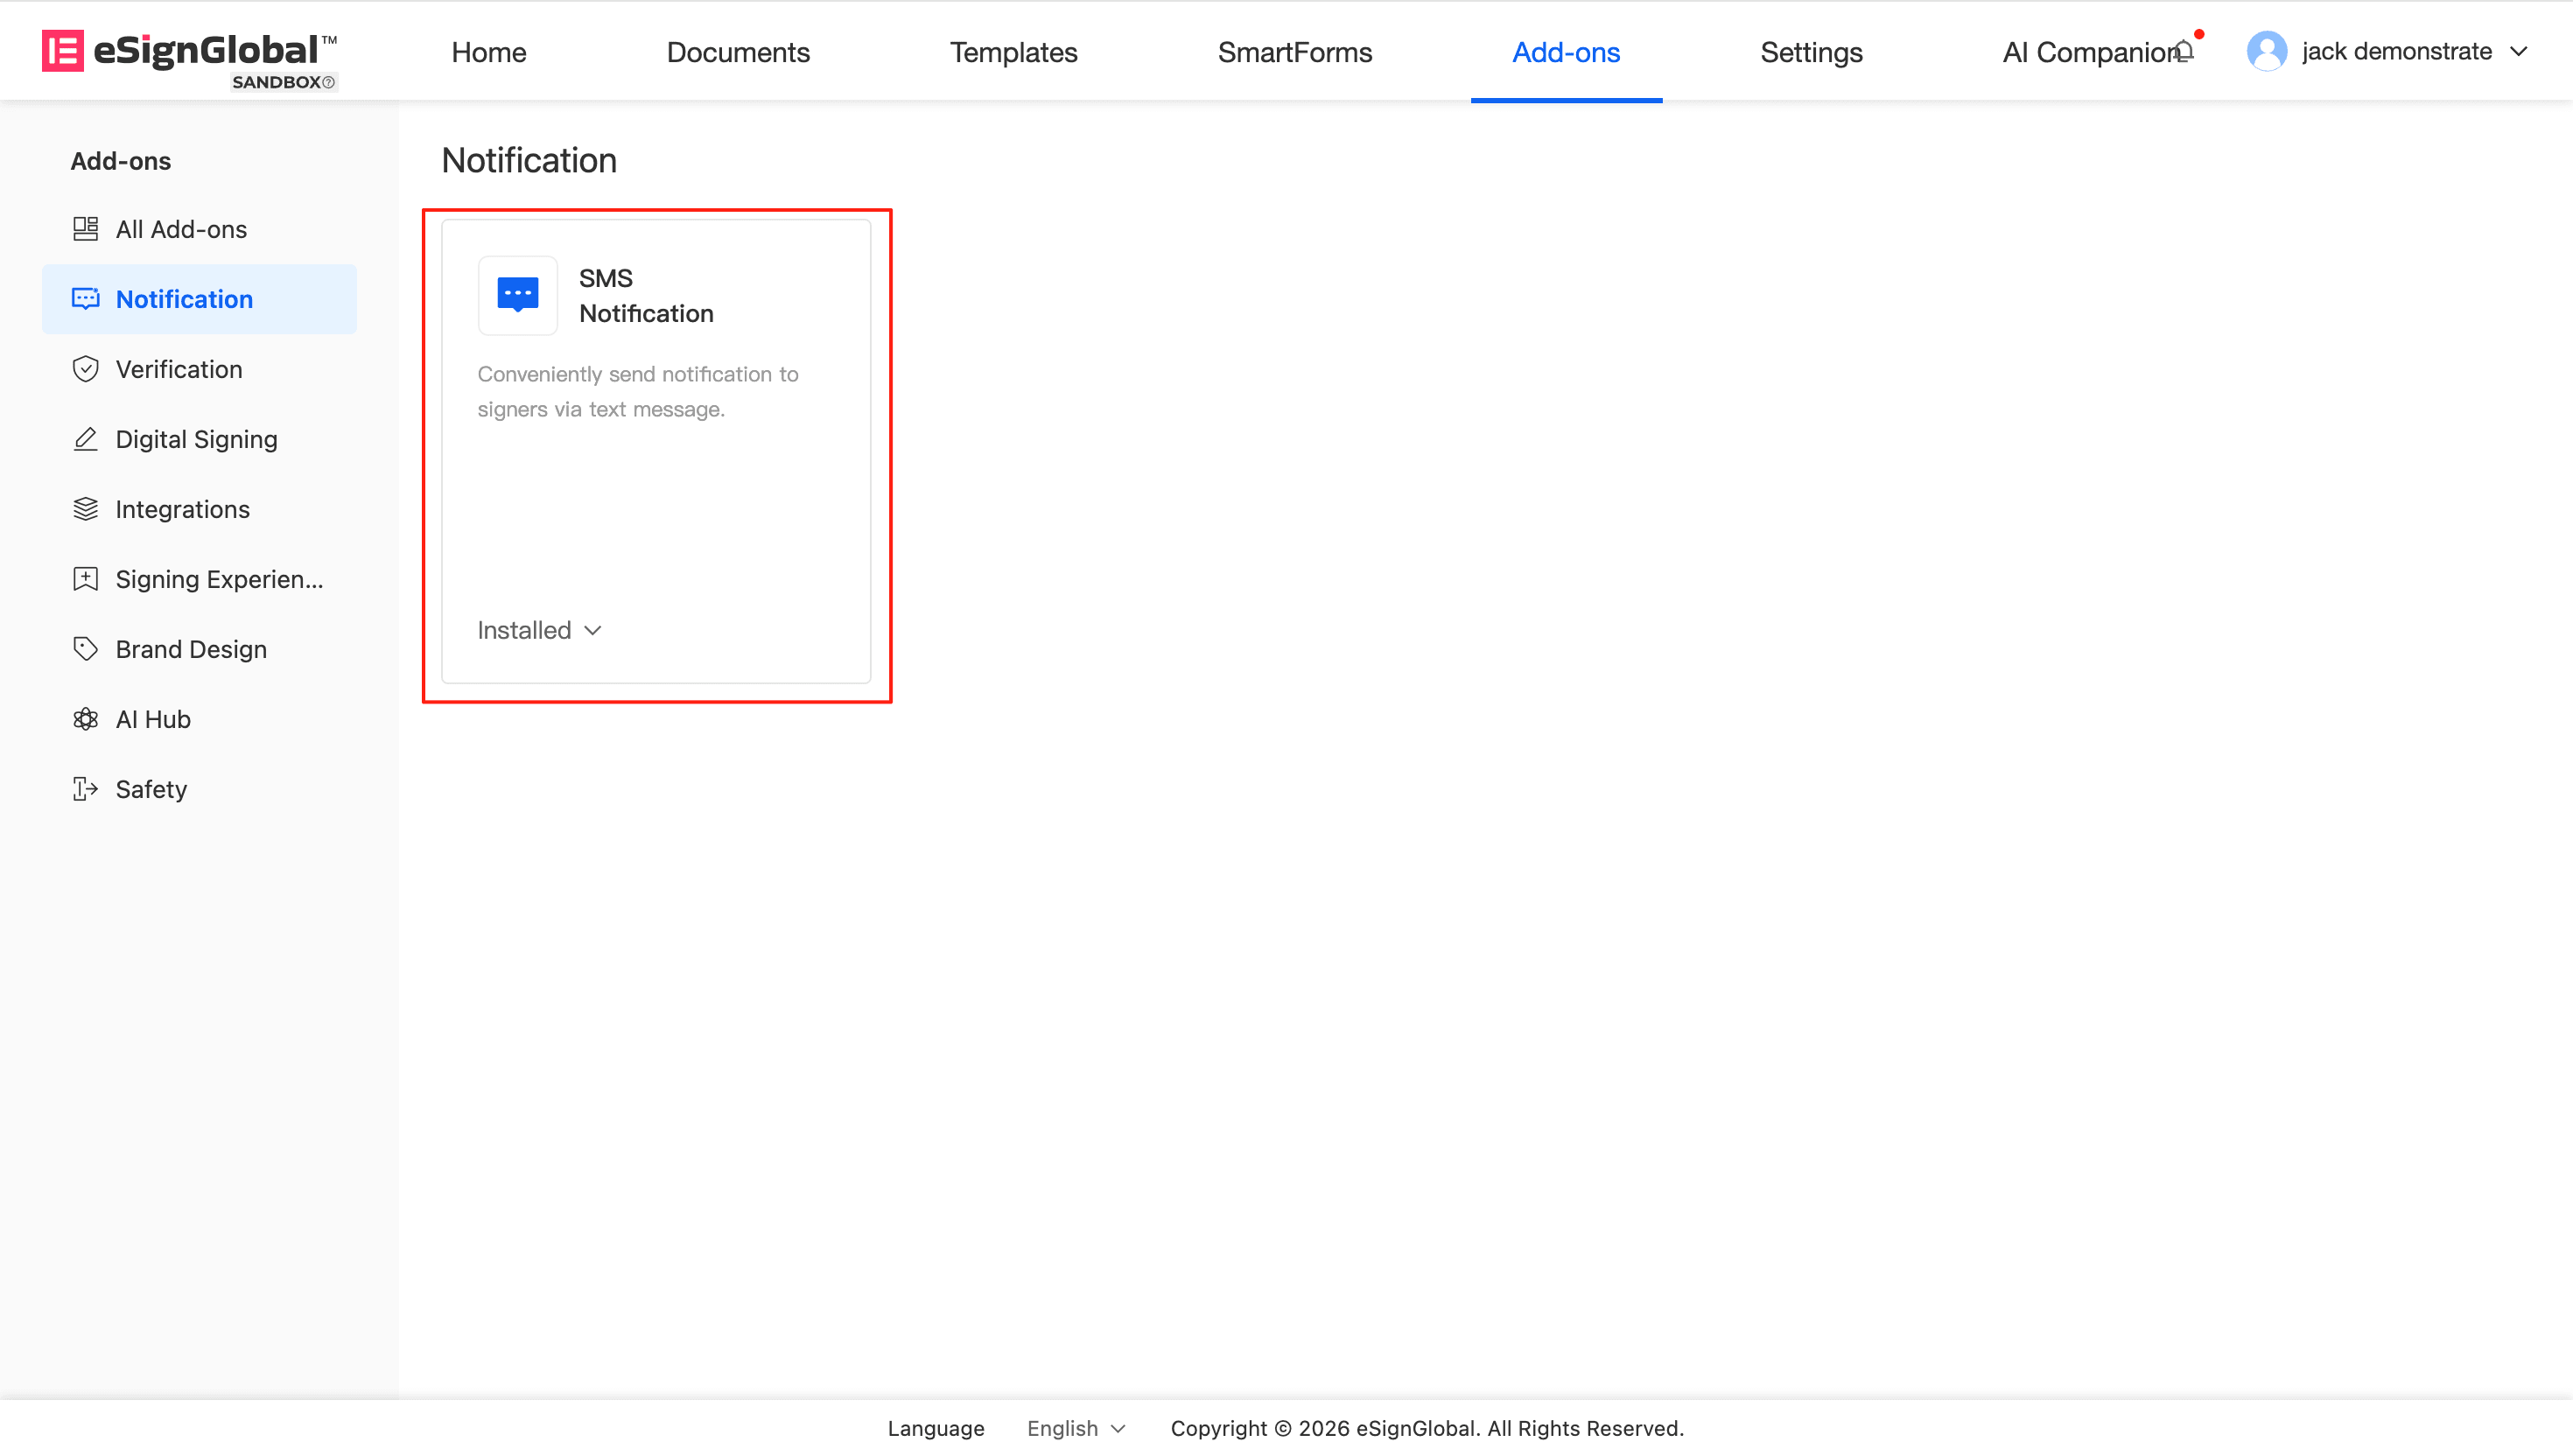Click the Integrations layers icon
Screen dimensions: 2573x1456
point(86,509)
